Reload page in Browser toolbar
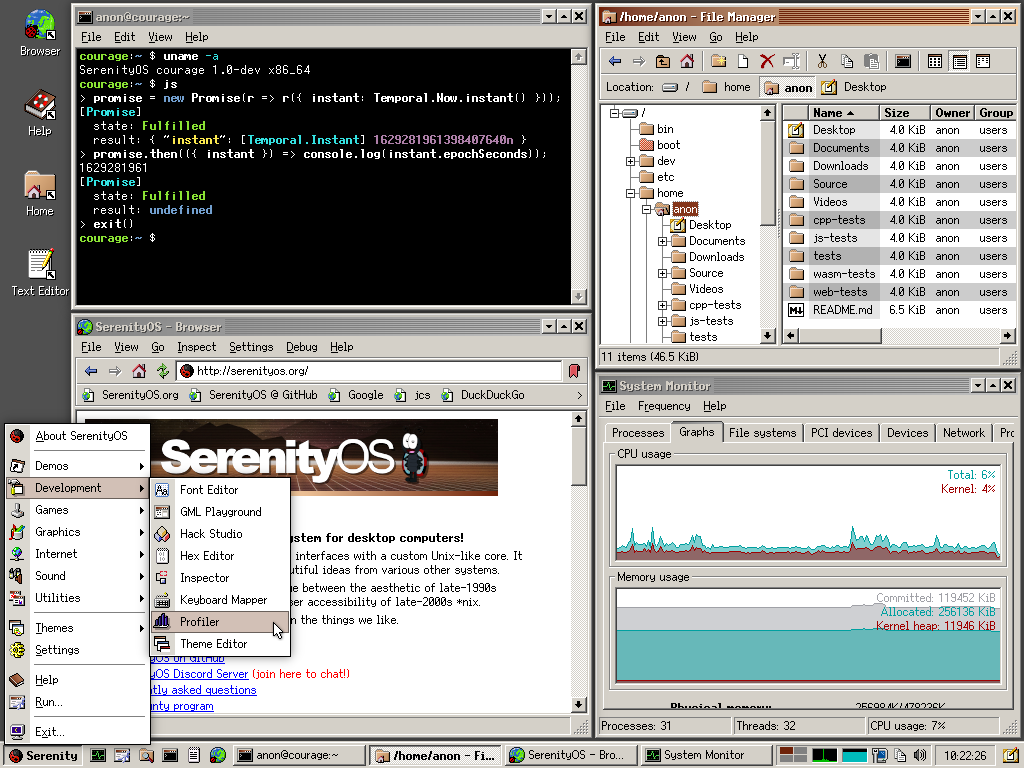This screenshot has height=768, width=1024. pos(163,371)
